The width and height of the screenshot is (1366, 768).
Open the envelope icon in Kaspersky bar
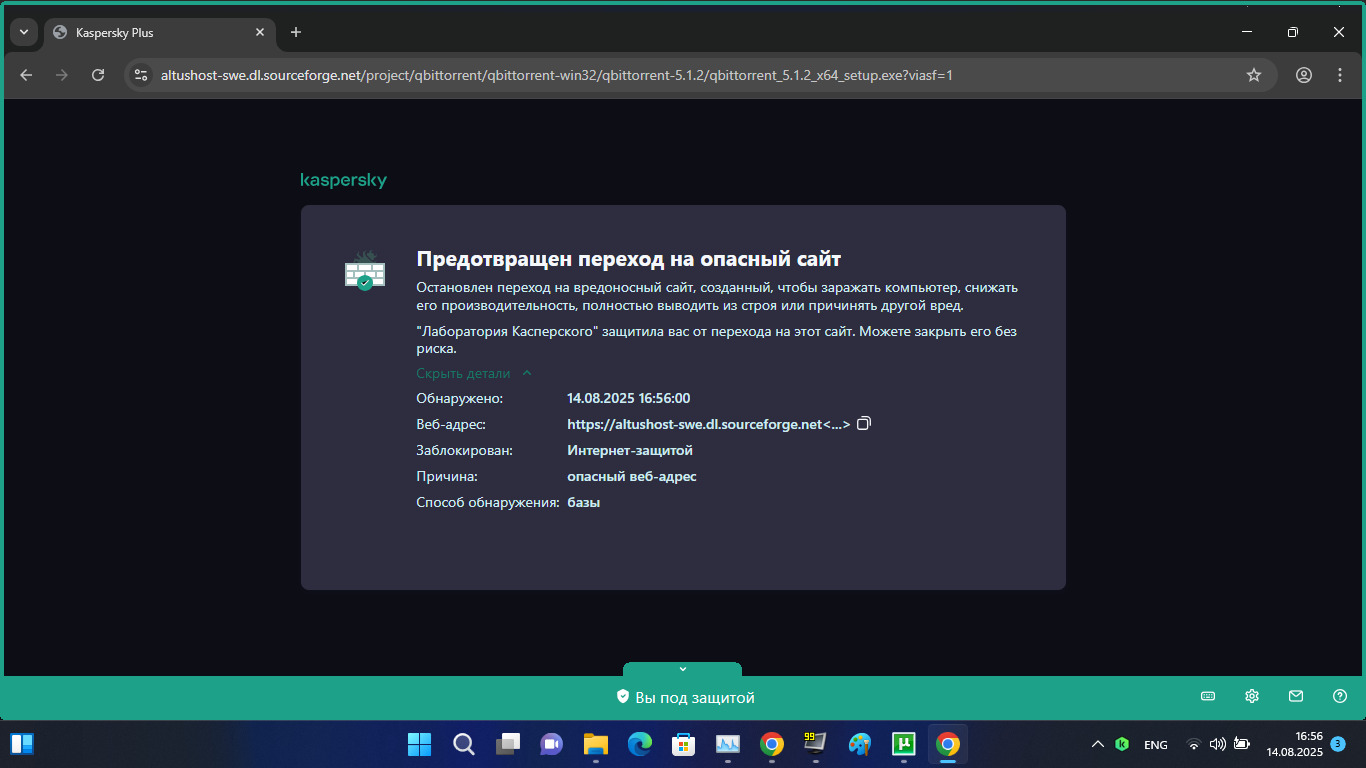pyautogui.click(x=1296, y=696)
